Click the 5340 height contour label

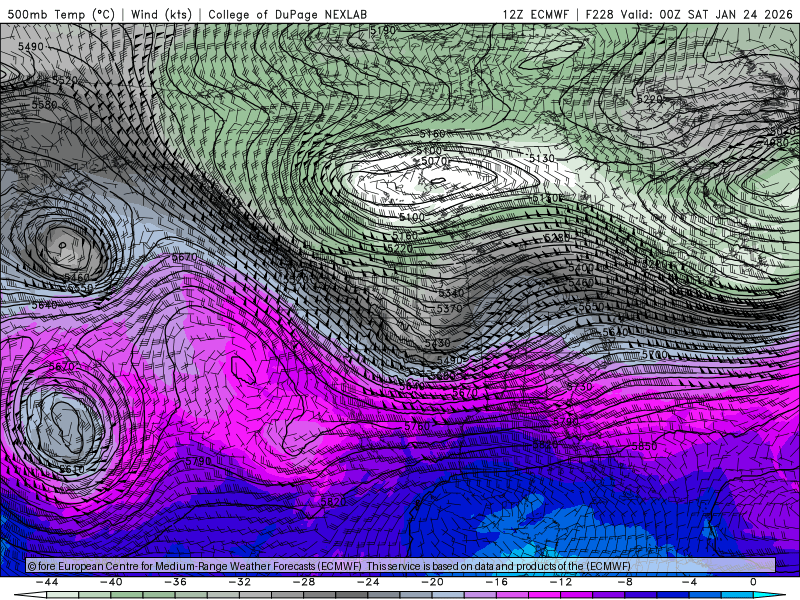451,293
